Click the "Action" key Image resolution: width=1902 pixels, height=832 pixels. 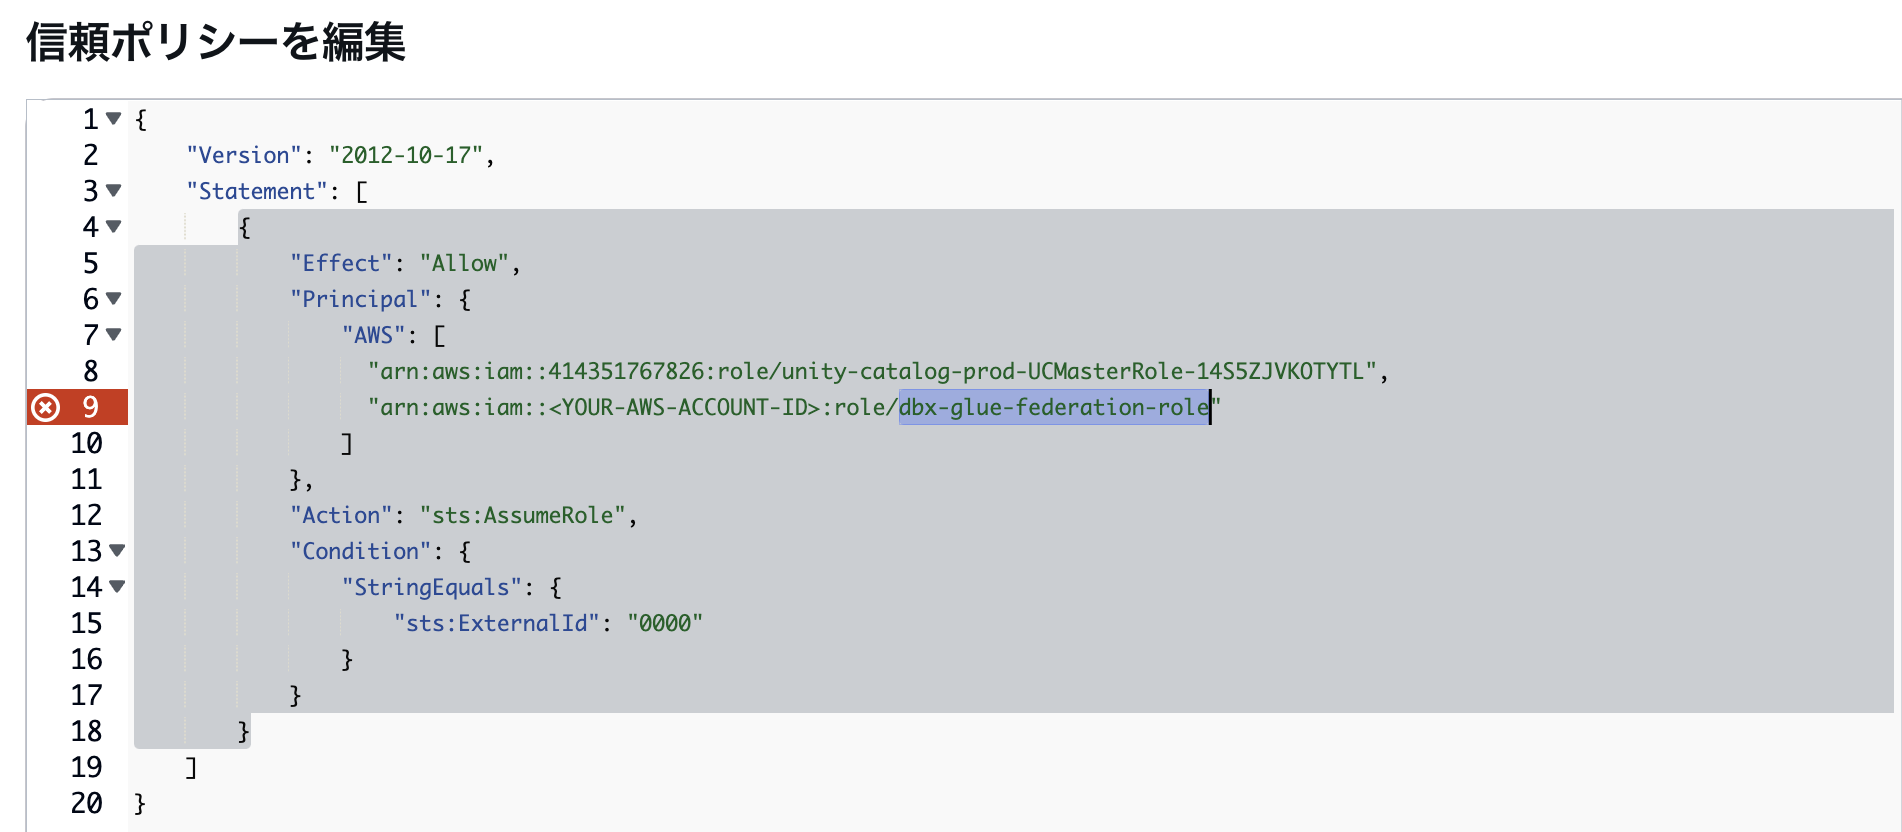coord(342,515)
